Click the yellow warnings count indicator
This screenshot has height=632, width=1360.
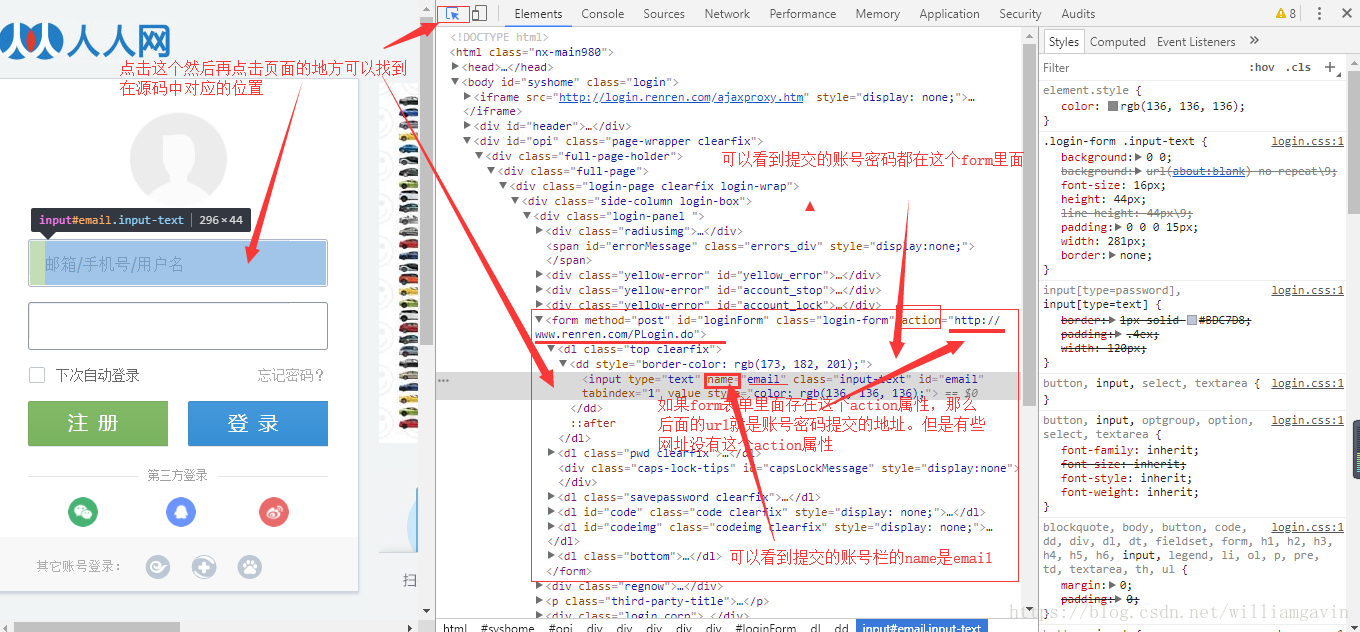tap(1285, 14)
